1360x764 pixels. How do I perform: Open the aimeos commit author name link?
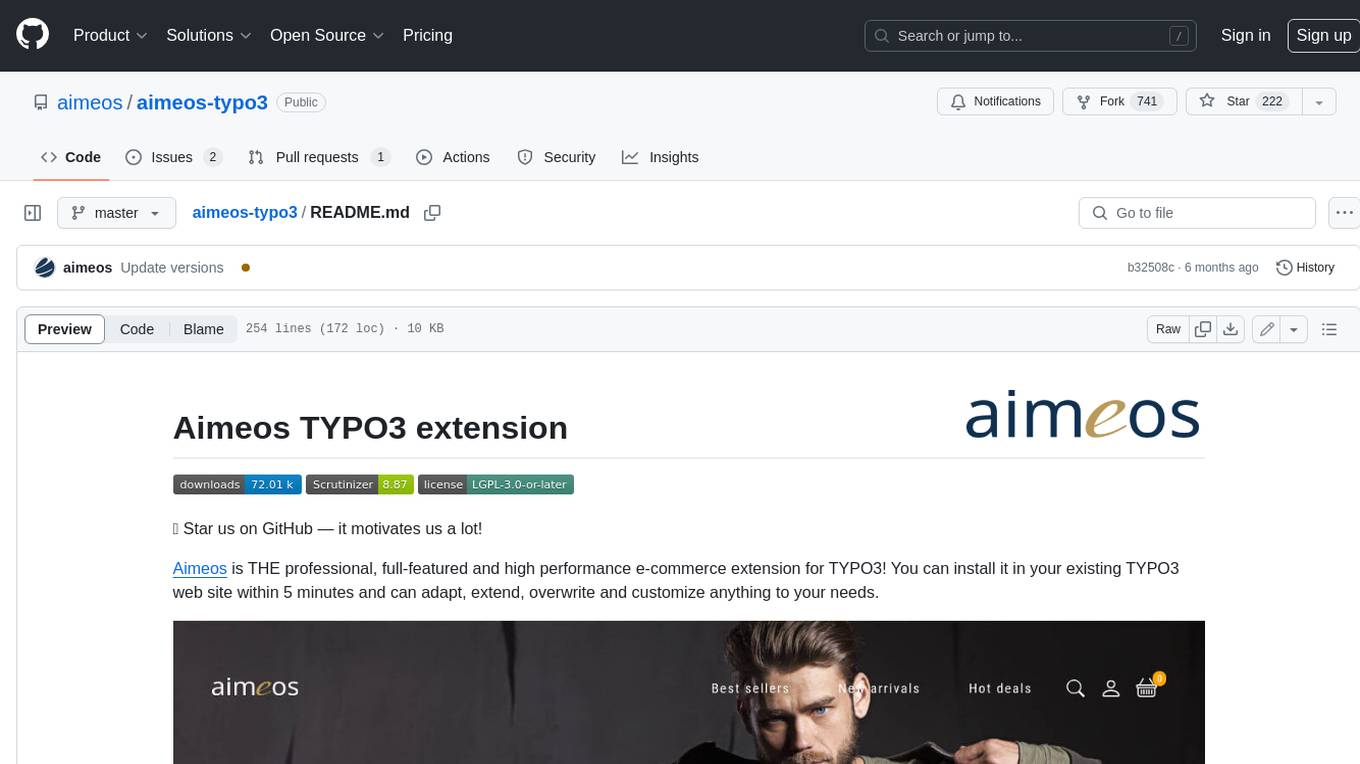[88, 268]
